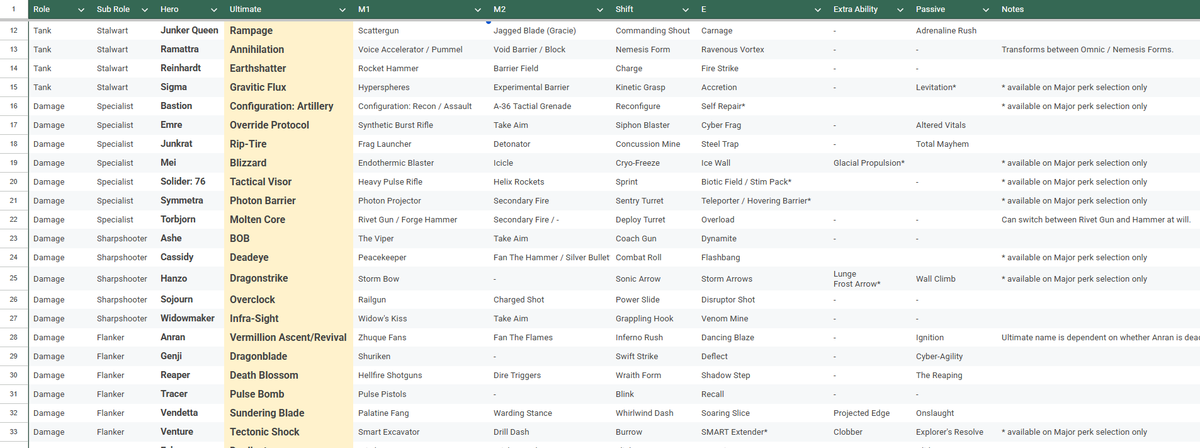This screenshot has width=1200, height=448.
Task: Select the Biotic Field / Stim Pack* cell
Action: click(x=763, y=182)
